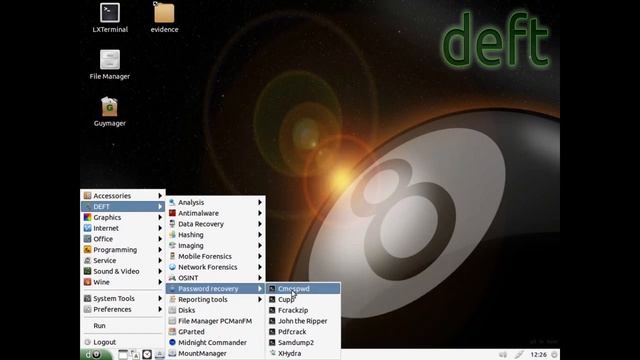Expand the Imaging submenu

[x=216, y=246]
